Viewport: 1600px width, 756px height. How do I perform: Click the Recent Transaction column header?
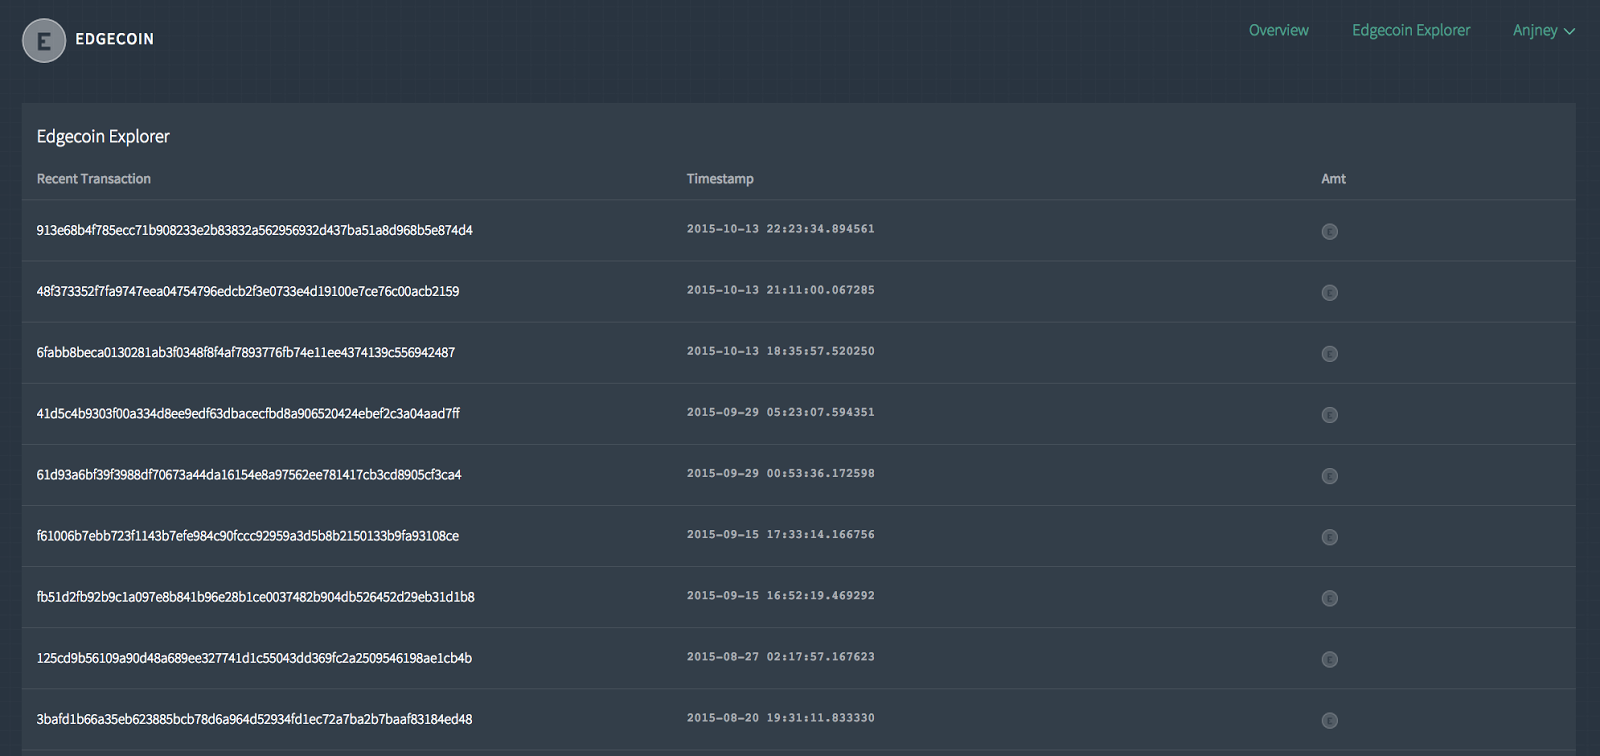point(93,178)
